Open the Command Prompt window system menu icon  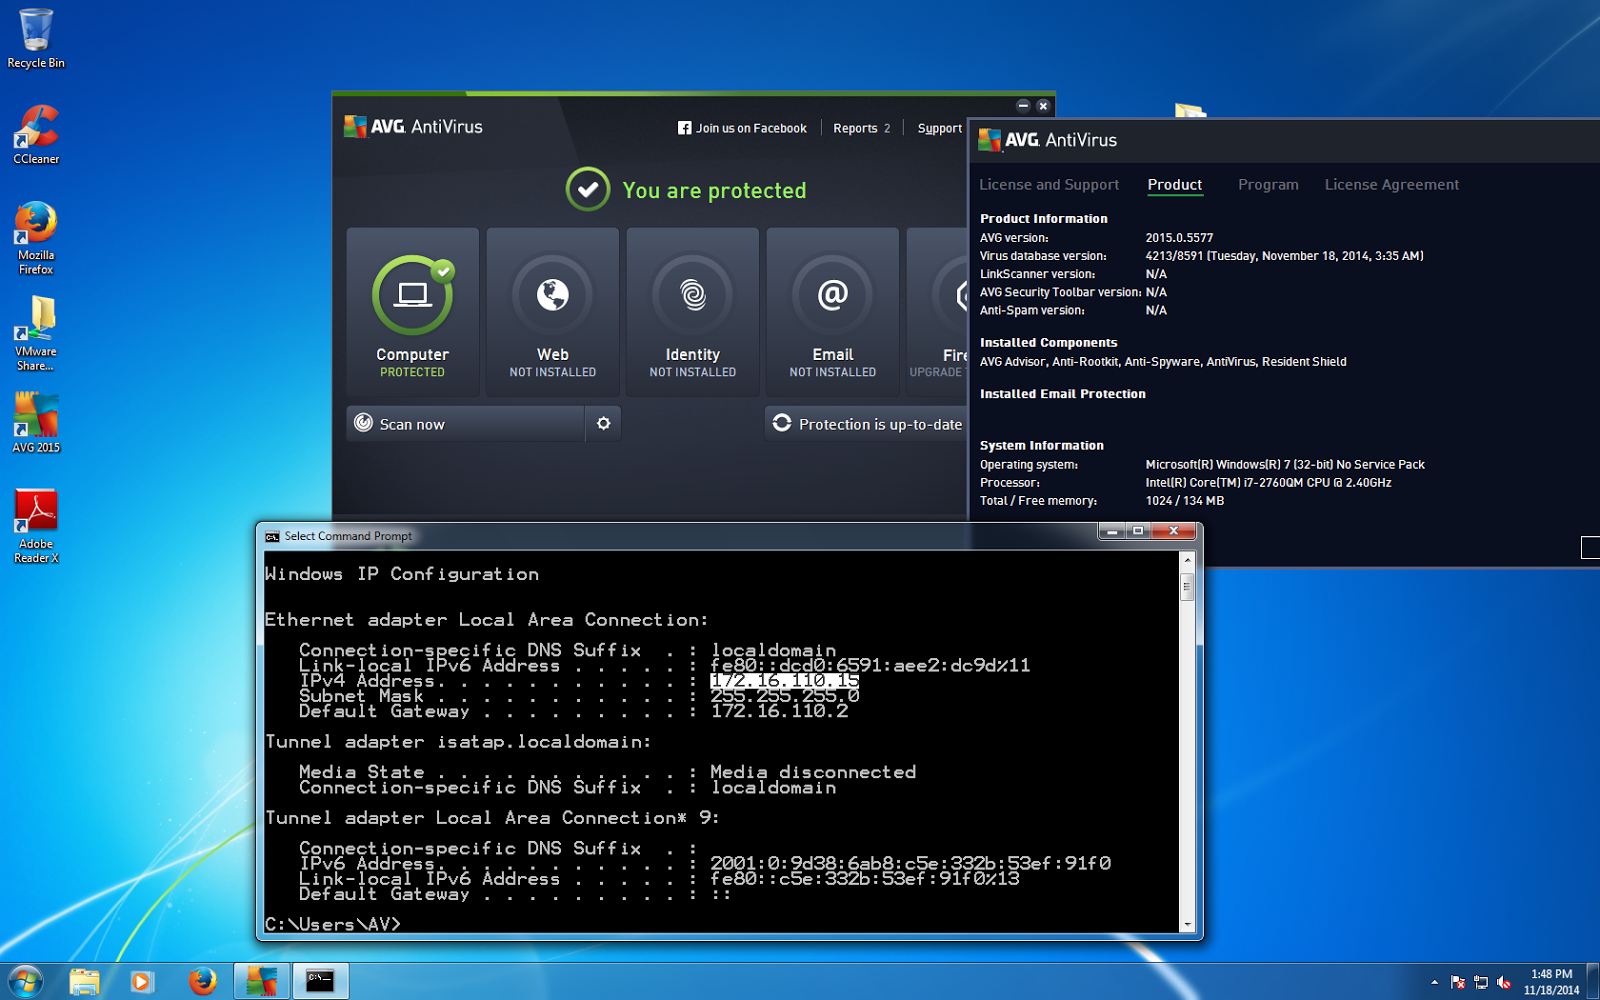pyautogui.click(x=272, y=537)
